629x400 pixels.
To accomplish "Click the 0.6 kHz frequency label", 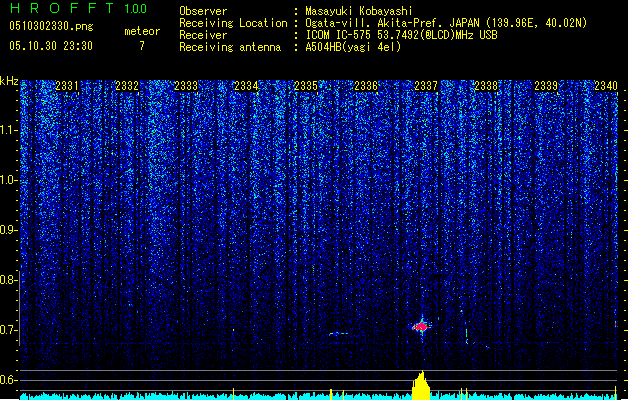I will tap(9, 380).
